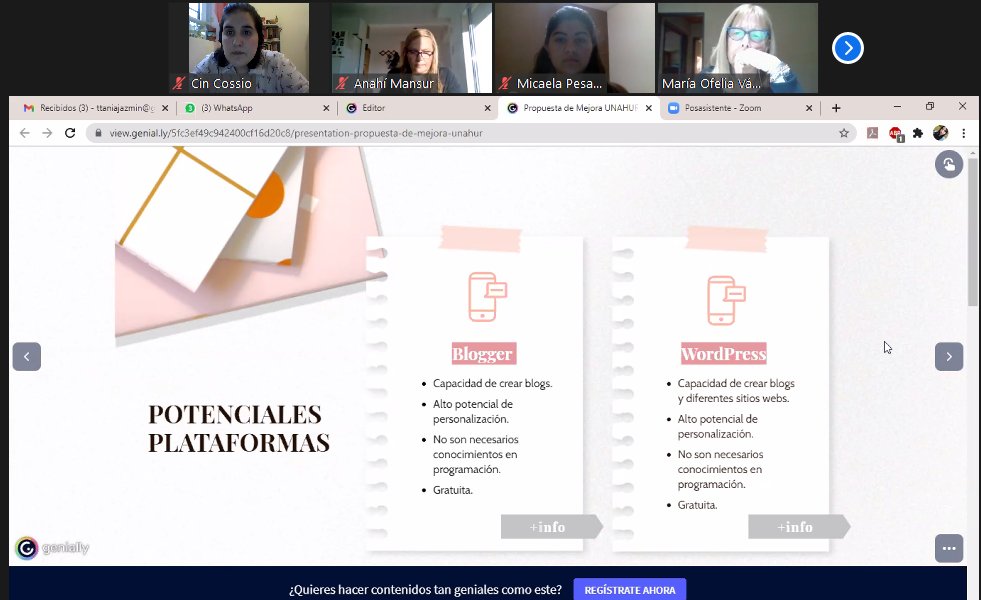The height and width of the screenshot is (600, 981).
Task: Restore down the browser window
Action: (930, 107)
